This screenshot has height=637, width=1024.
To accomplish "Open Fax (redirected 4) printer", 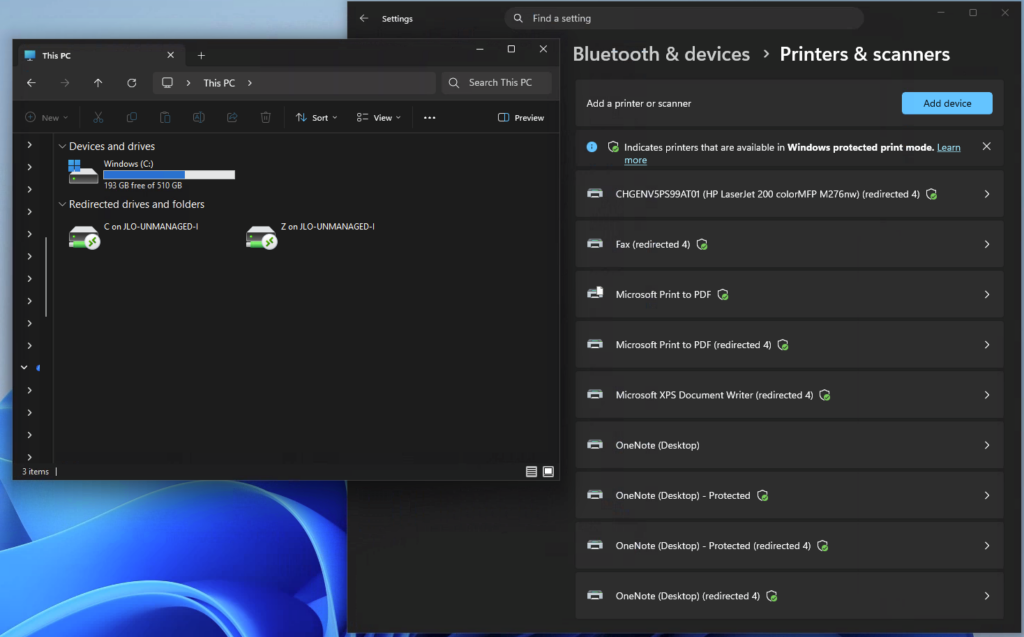I will [789, 244].
